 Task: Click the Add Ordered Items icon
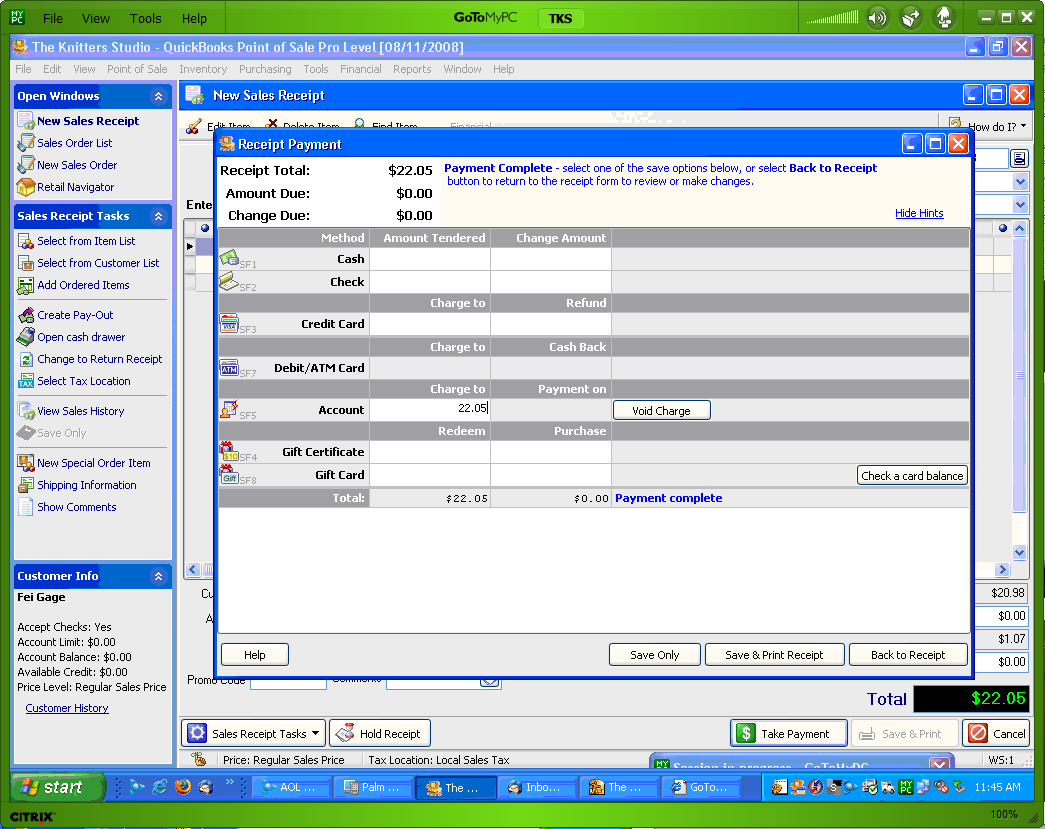click(x=26, y=285)
